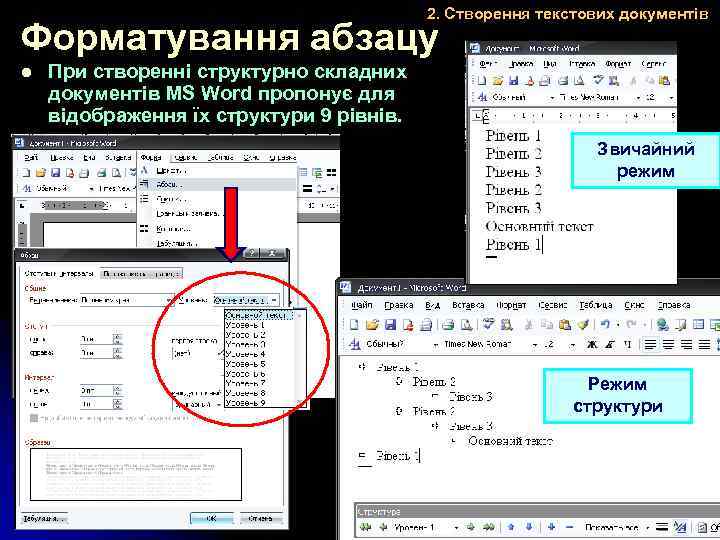
Task: Toggle Italic К in outline-mode Word window
Action: click(610, 344)
